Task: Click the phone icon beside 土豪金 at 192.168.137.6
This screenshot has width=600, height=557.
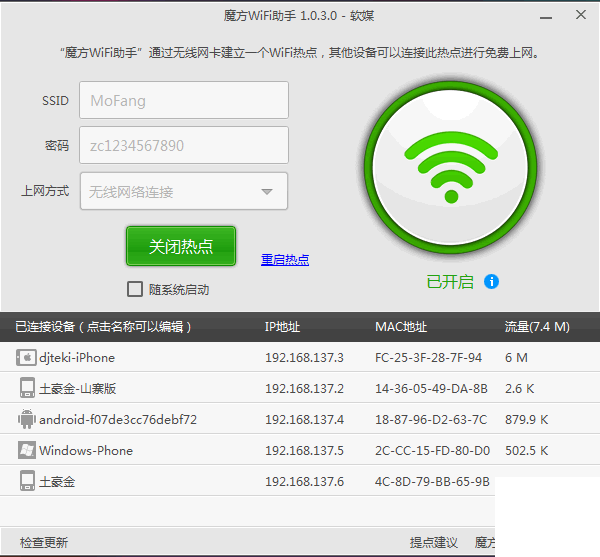Action: point(27,481)
